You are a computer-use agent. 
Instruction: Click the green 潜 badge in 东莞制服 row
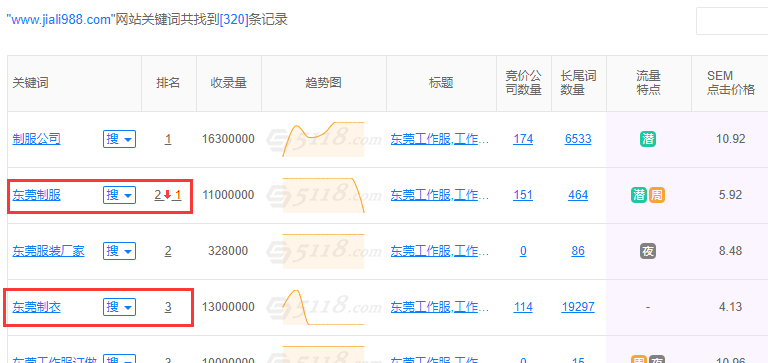tap(639, 195)
